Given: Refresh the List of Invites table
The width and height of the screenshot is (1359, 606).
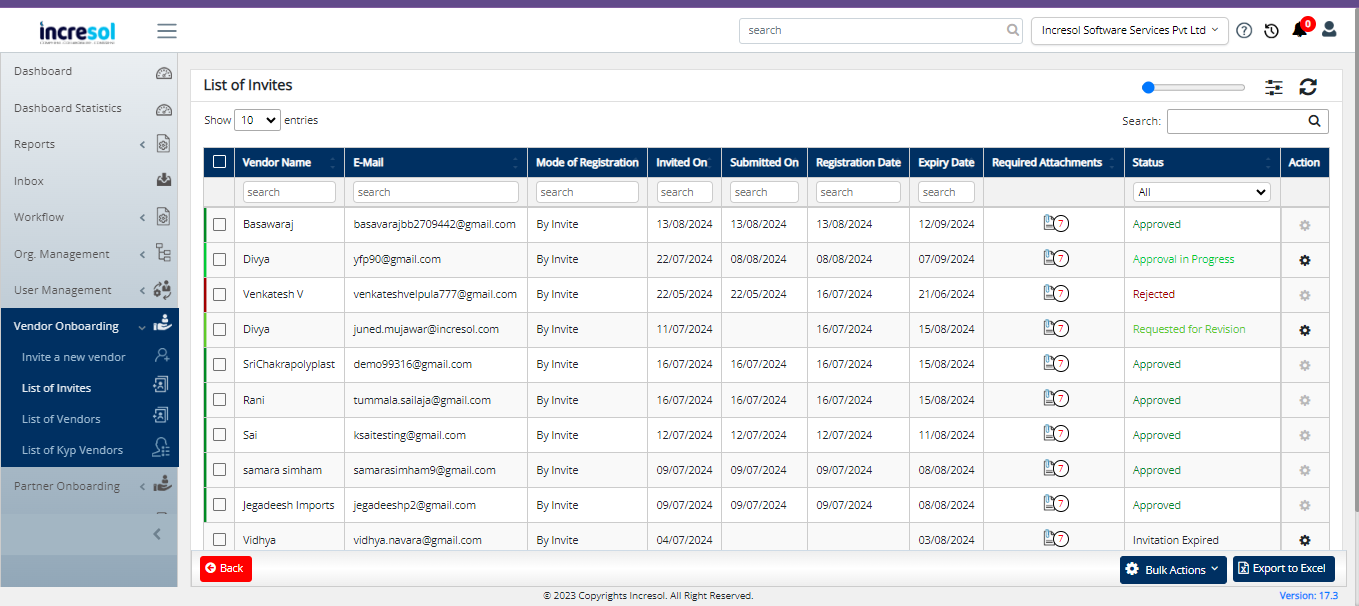Looking at the screenshot, I should [x=1308, y=88].
